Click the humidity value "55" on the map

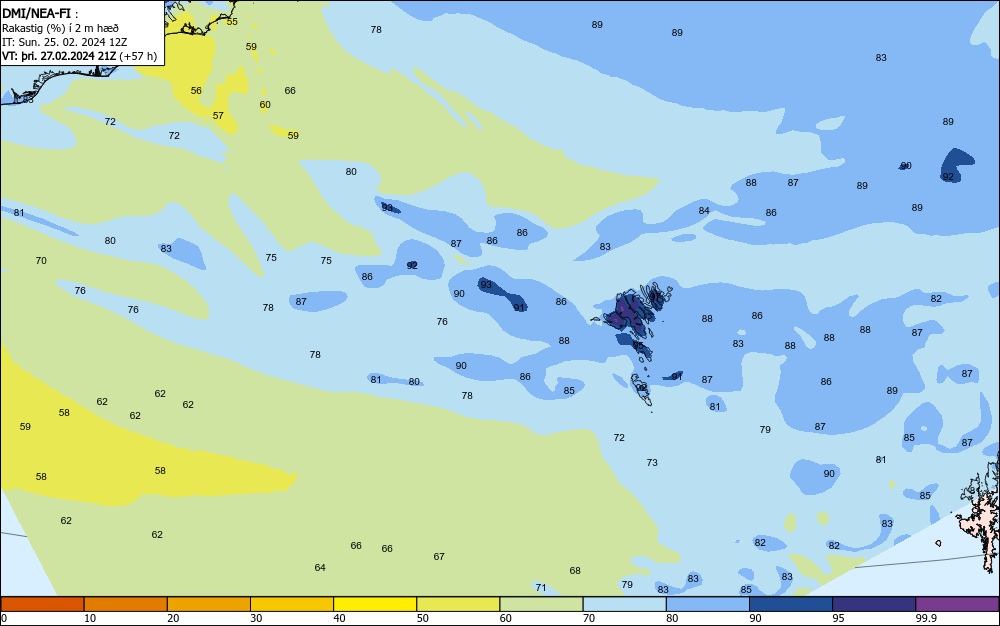tap(232, 22)
